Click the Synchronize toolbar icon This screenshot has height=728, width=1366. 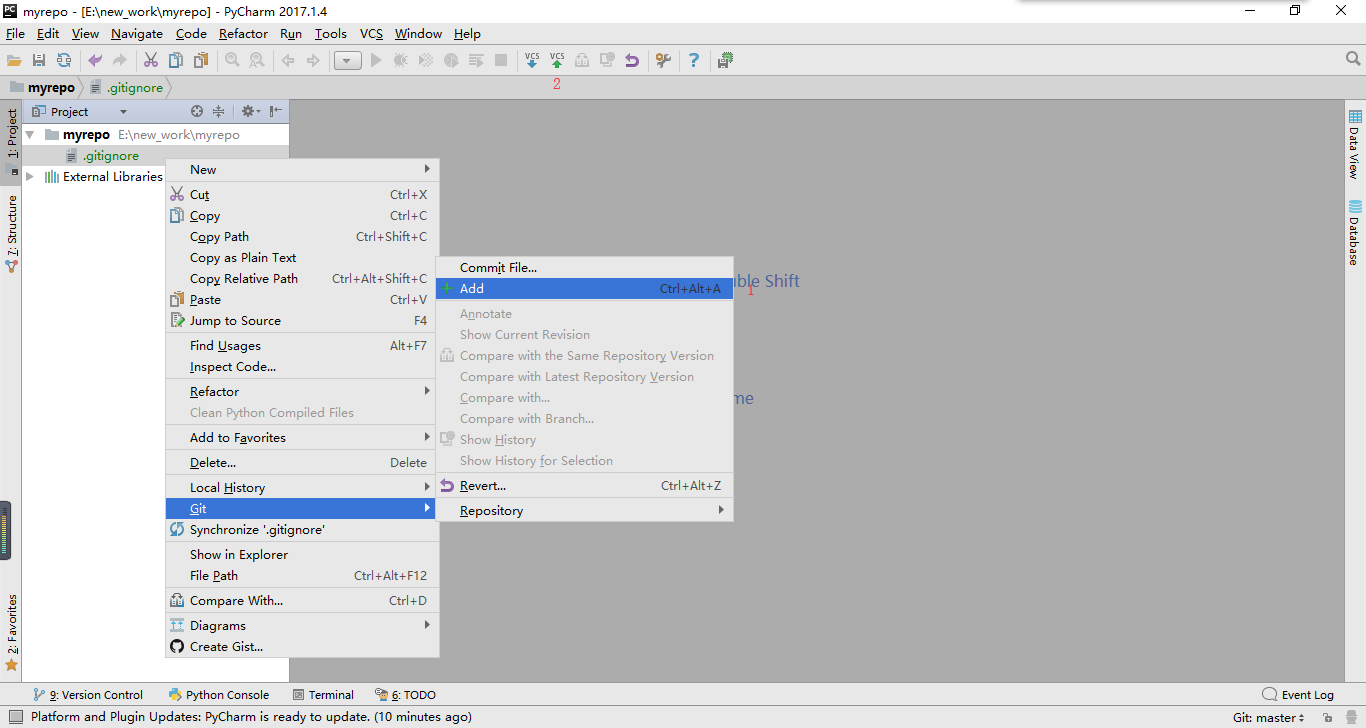coord(64,61)
